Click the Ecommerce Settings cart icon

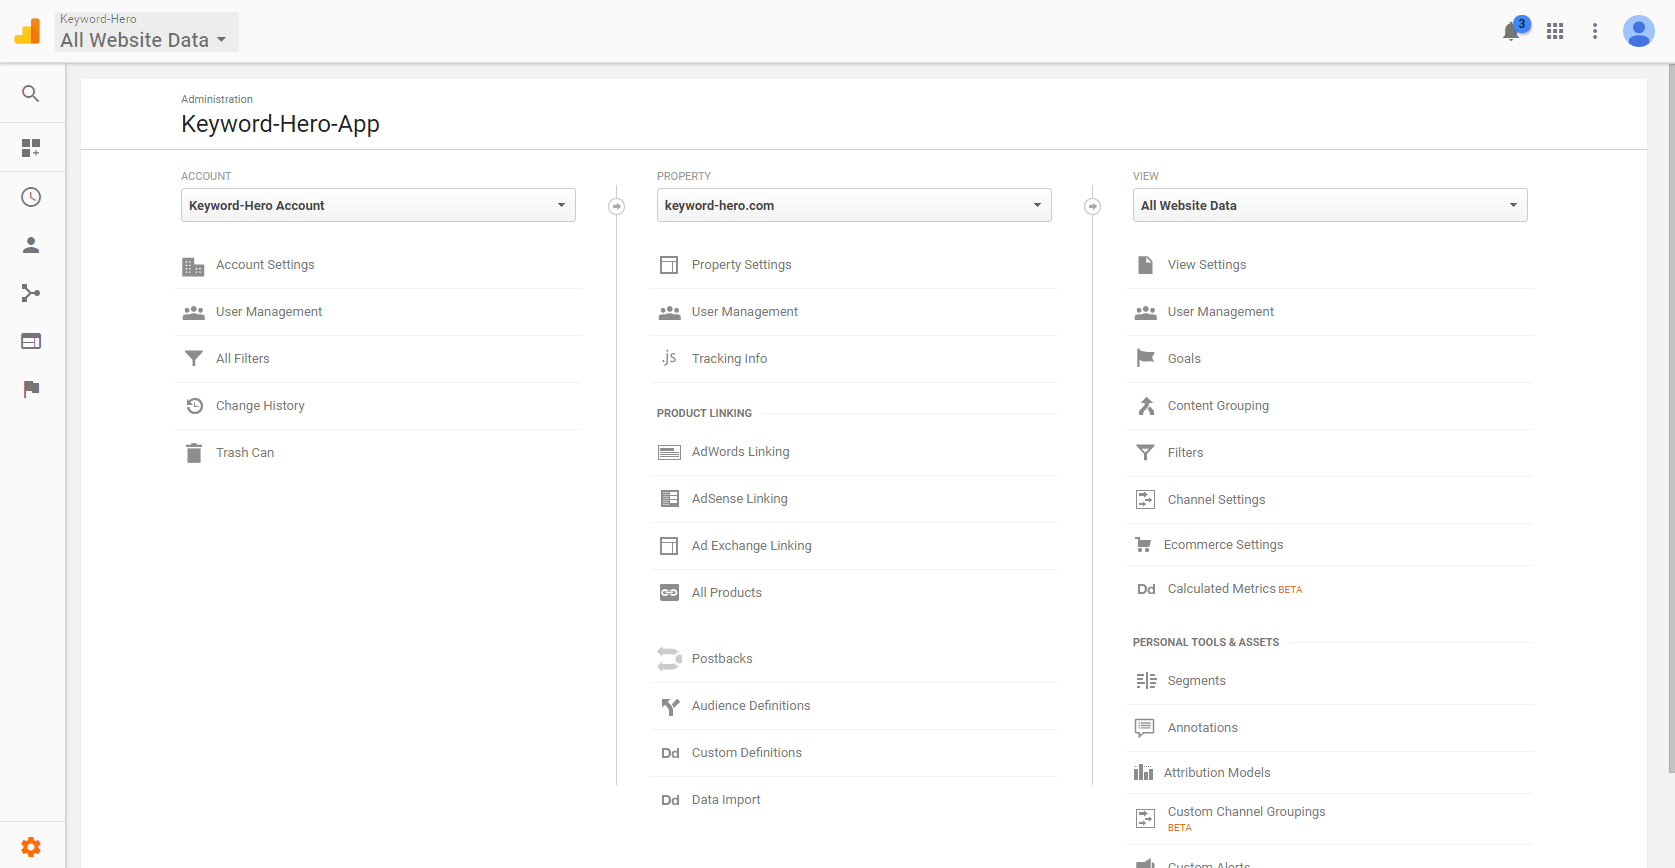(x=1143, y=545)
